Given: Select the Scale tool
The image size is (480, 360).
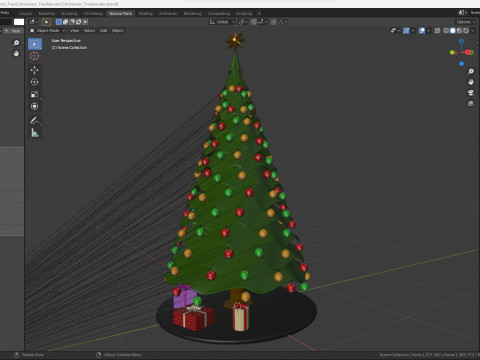Looking at the screenshot, I should click(x=35, y=94).
